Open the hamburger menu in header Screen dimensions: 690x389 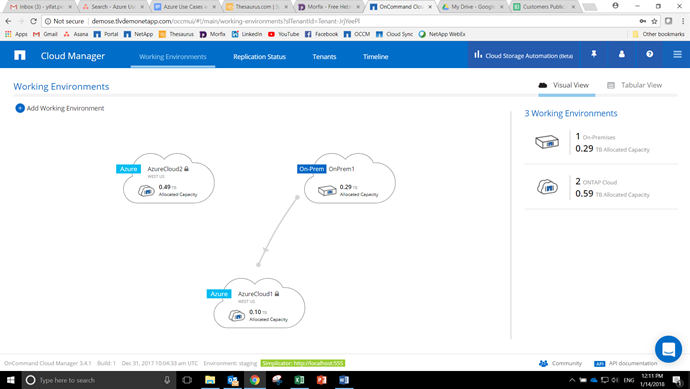click(677, 54)
